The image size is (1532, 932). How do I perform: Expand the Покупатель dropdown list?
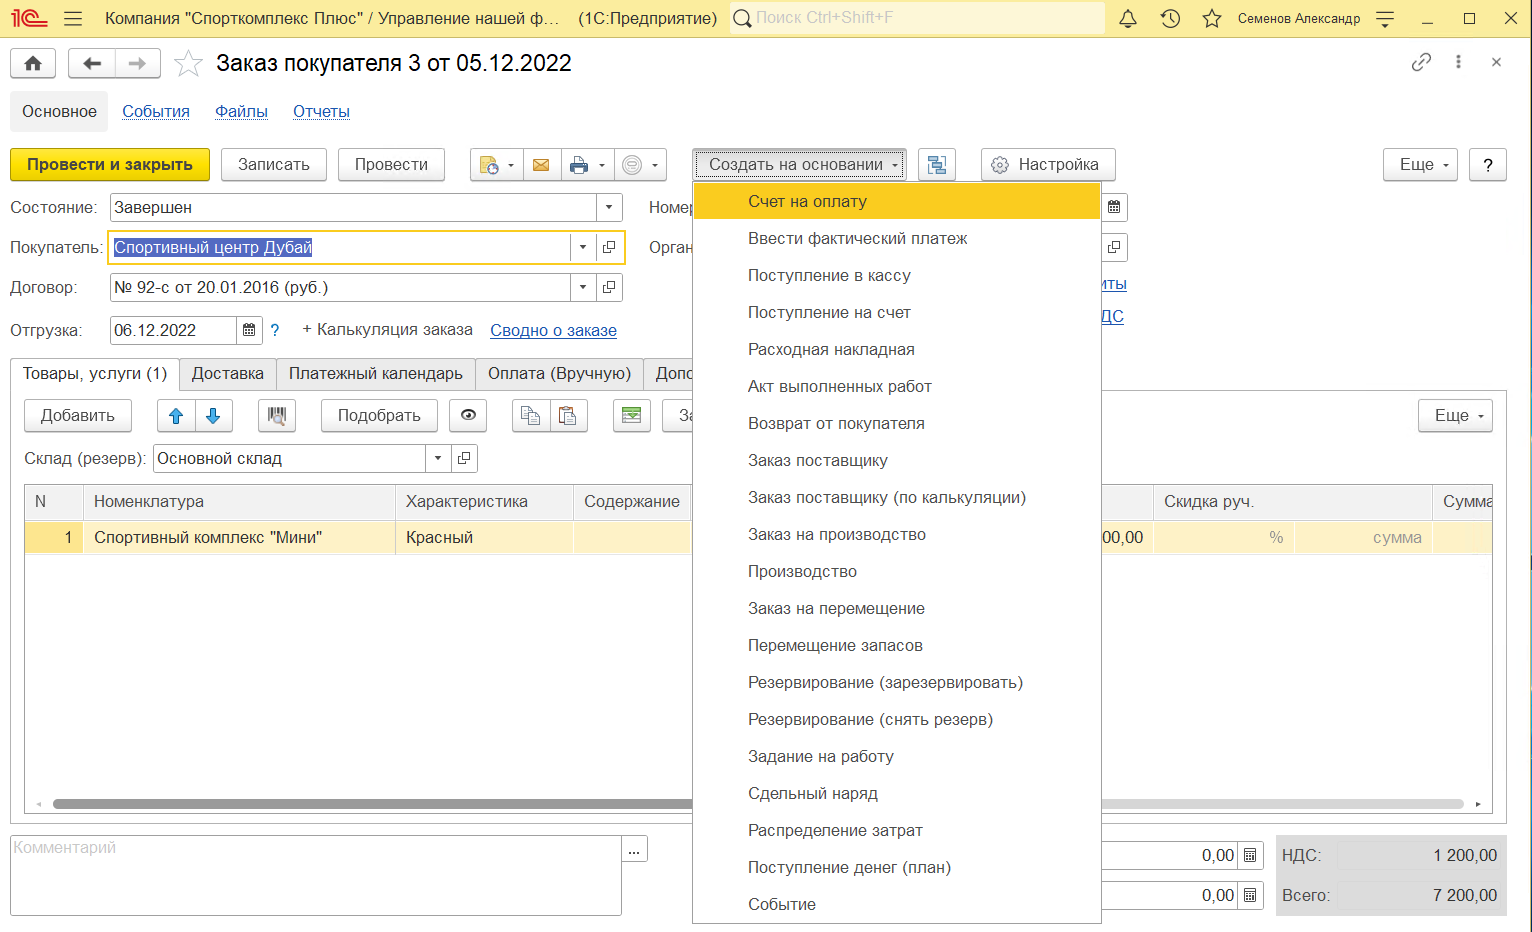click(x=583, y=247)
